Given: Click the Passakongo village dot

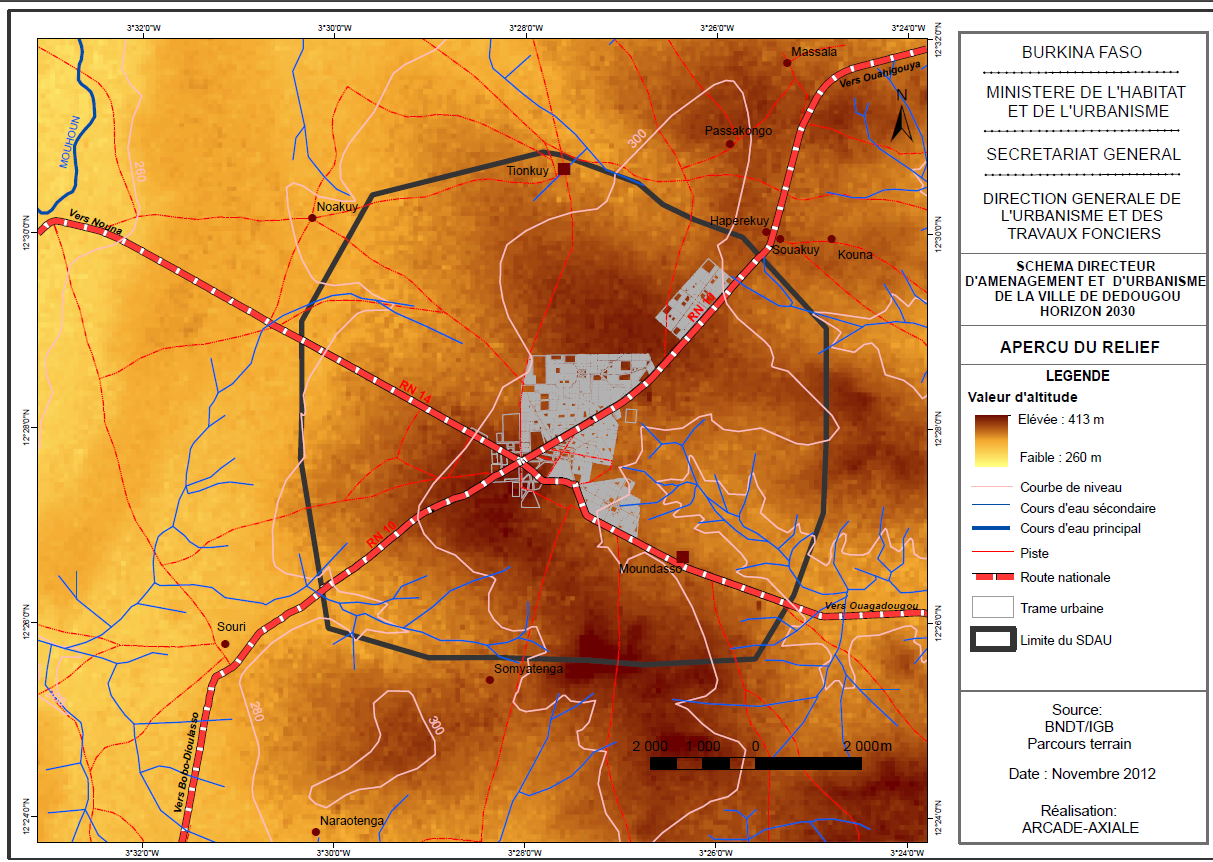Looking at the screenshot, I should (731, 144).
